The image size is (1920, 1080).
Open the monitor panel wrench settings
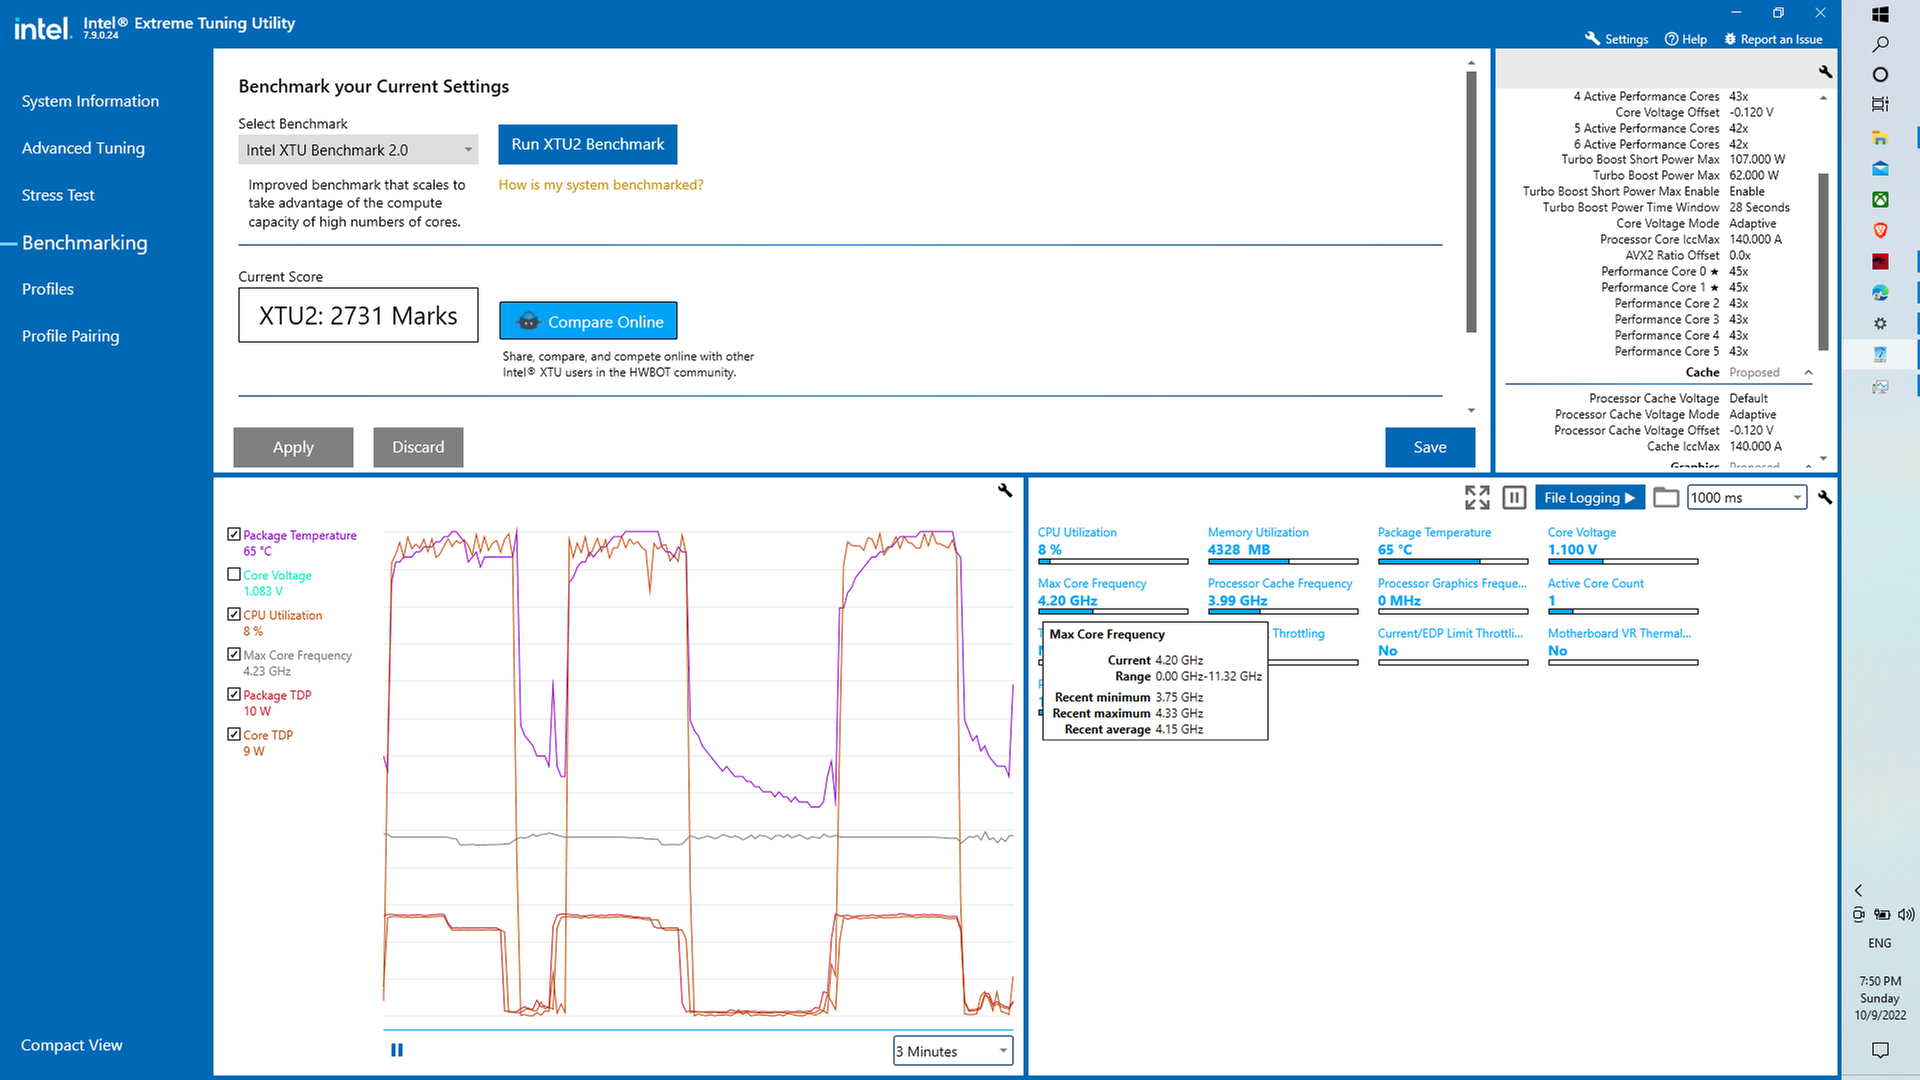click(1825, 497)
